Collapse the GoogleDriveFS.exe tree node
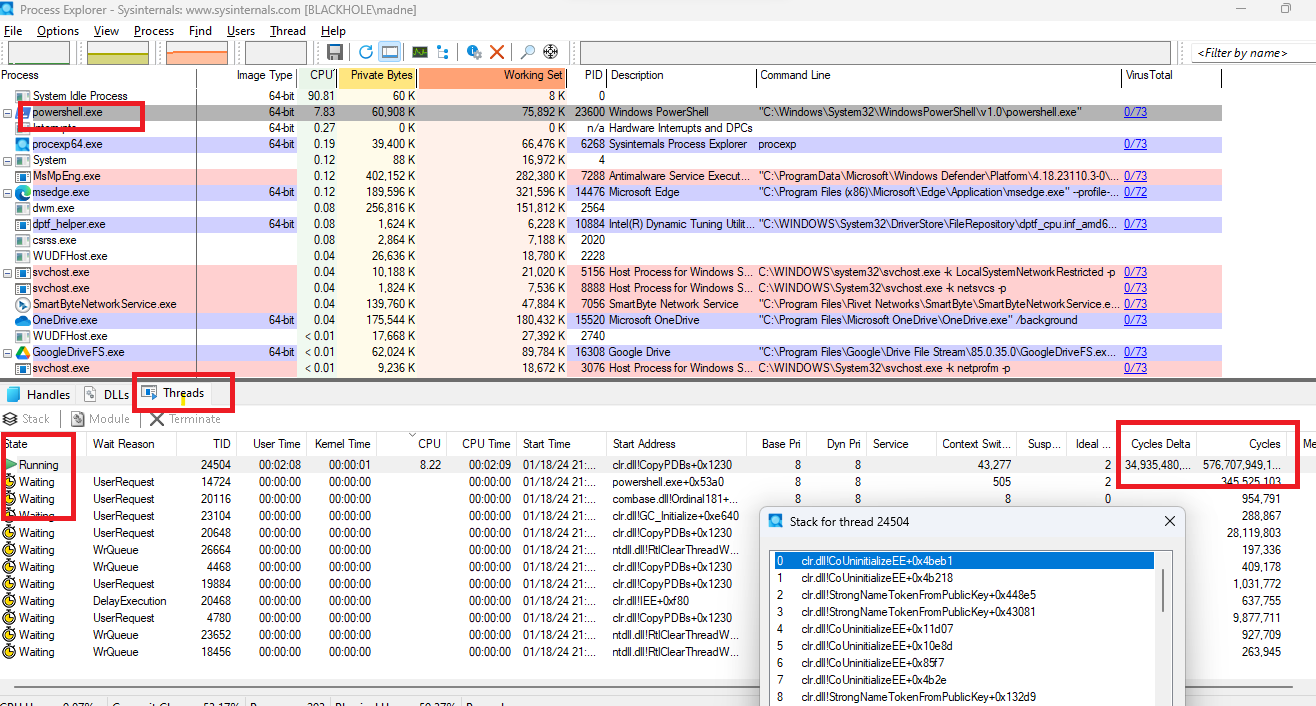 [8, 352]
